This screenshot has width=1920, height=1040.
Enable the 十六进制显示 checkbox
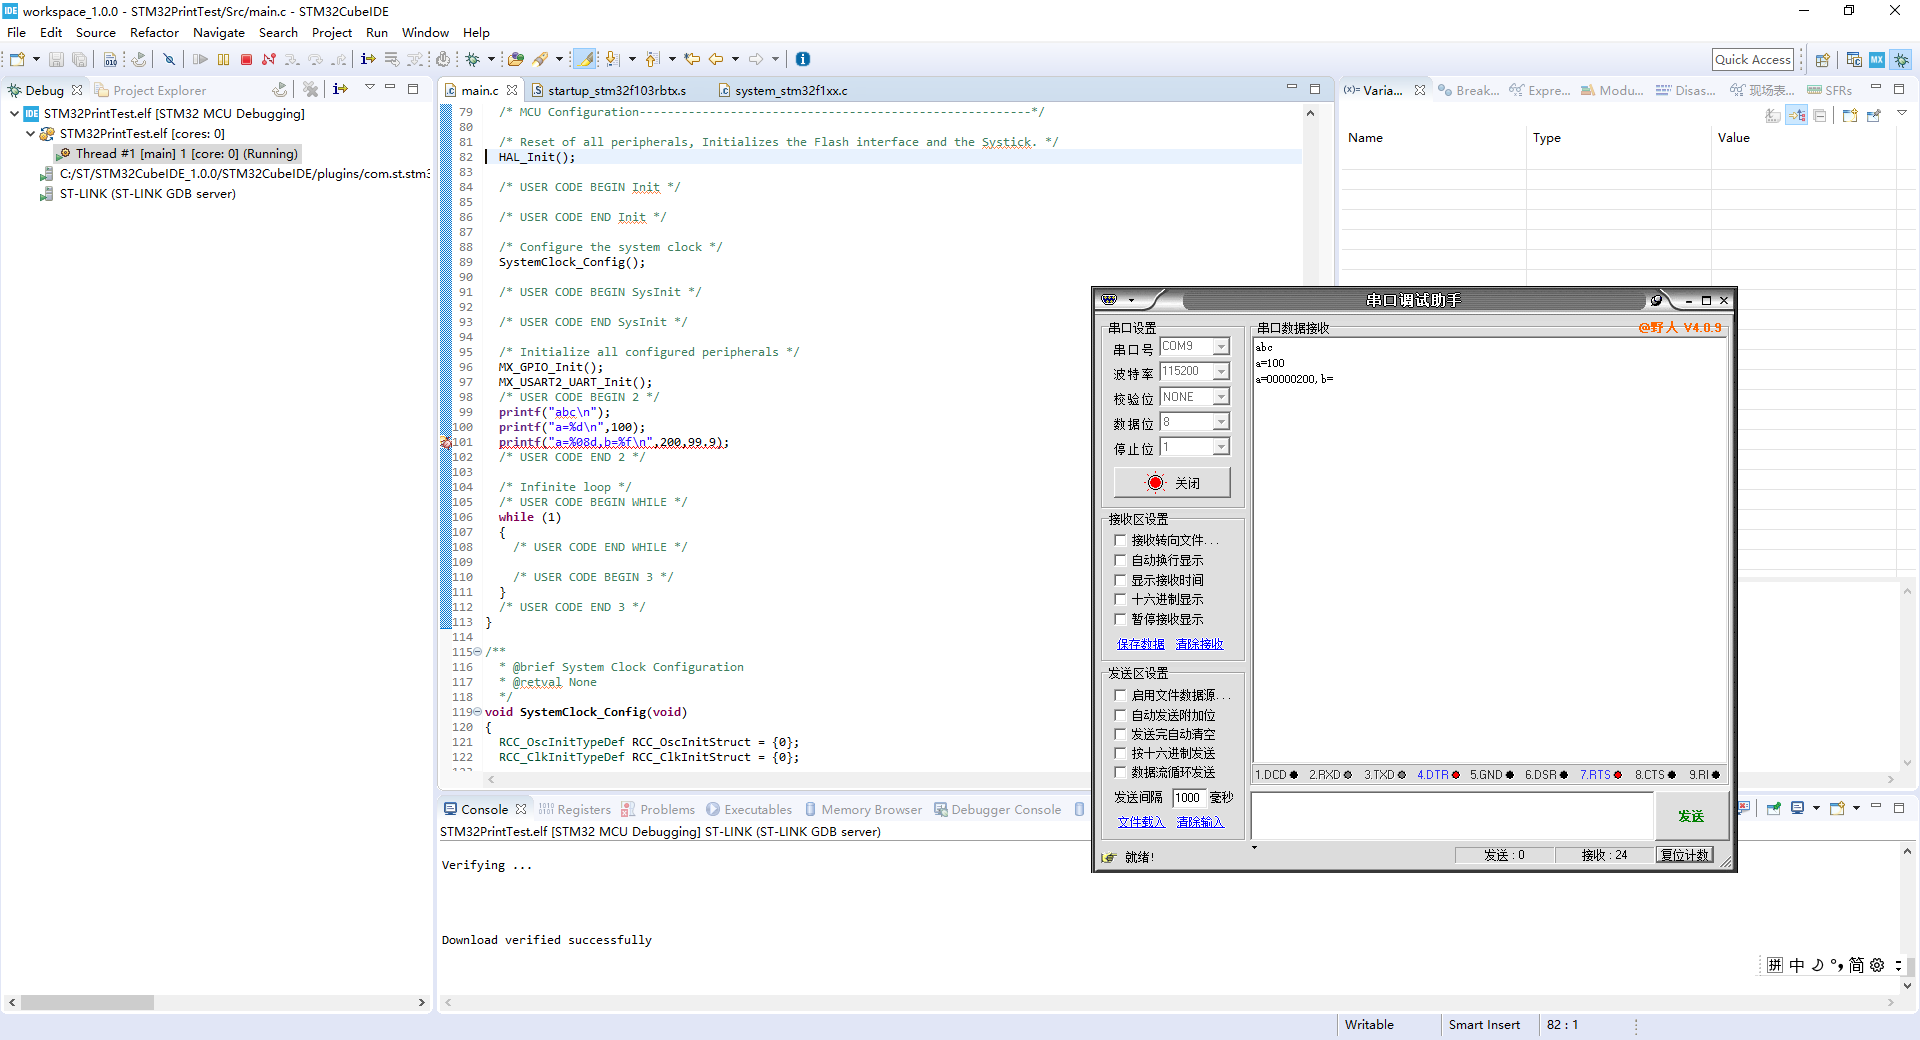[x=1121, y=599]
